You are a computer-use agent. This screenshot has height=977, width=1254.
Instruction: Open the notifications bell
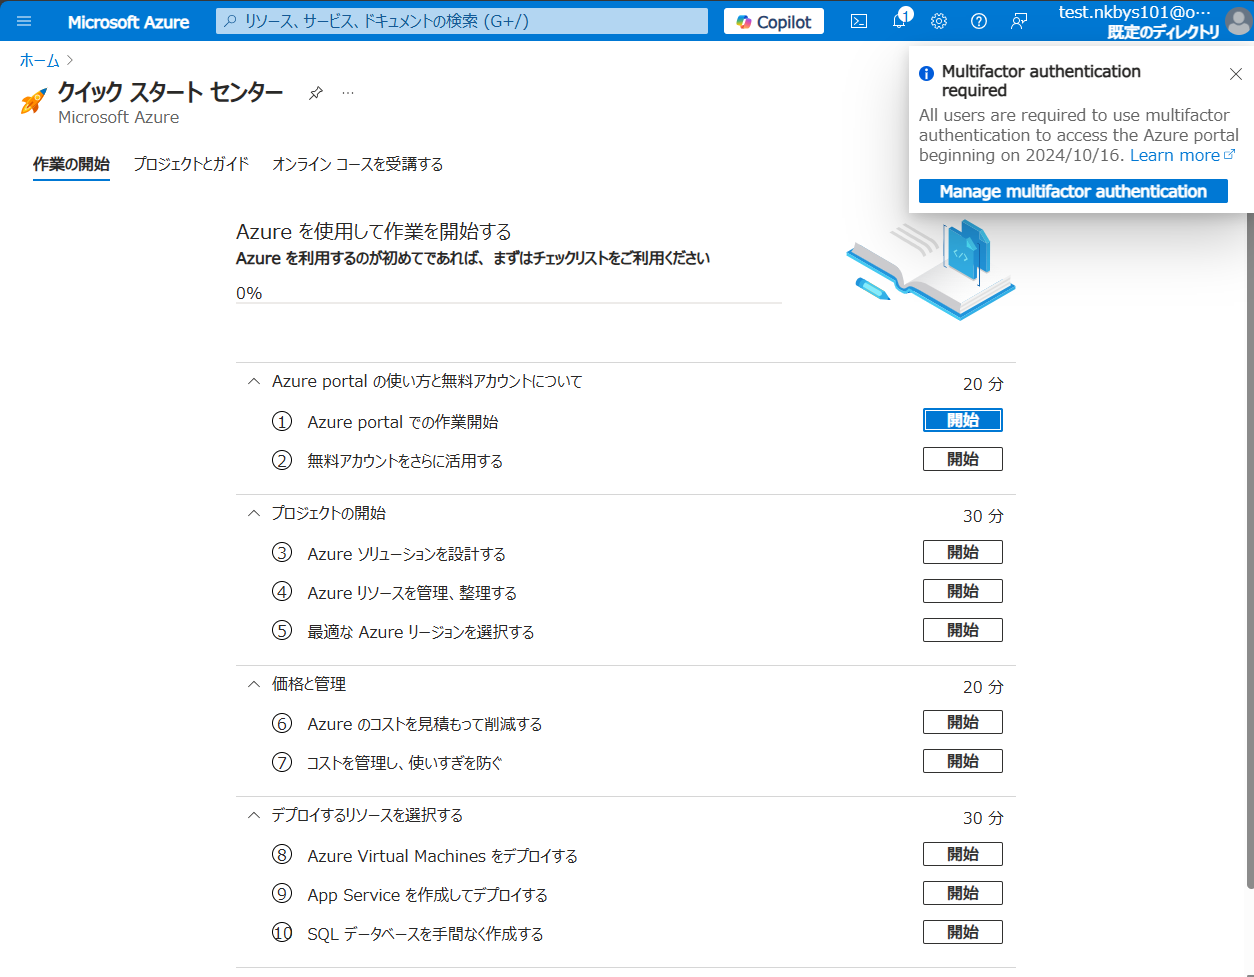[900, 20]
